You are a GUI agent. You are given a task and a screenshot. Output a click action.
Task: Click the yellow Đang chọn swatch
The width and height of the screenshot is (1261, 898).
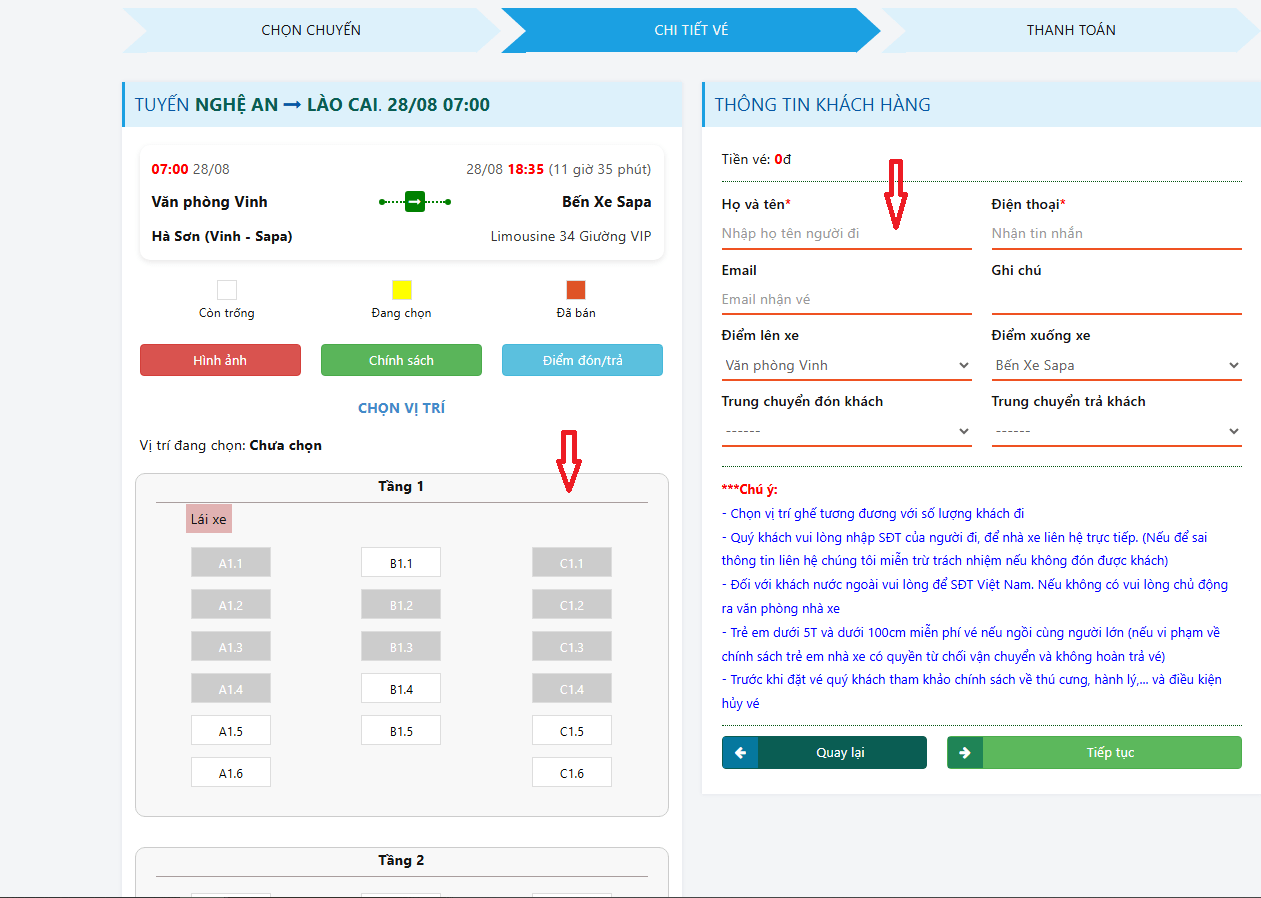(x=401, y=290)
